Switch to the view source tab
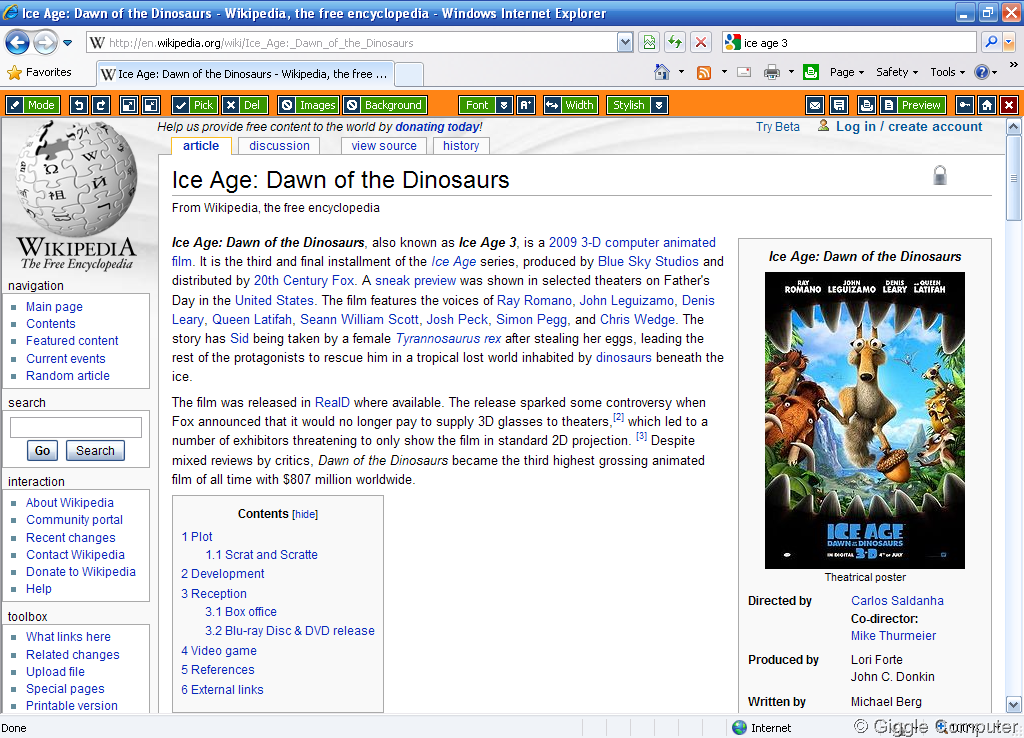Viewport: 1024px width, 738px height. coord(384,146)
